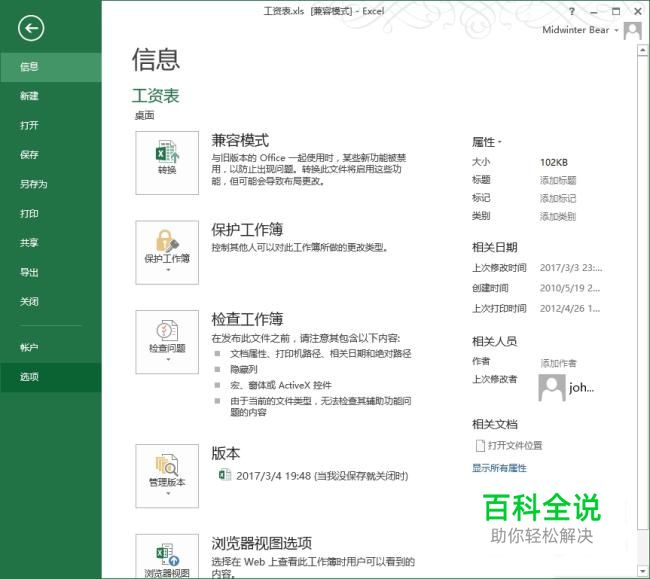The height and width of the screenshot is (579, 650).
Task: Click the 宏、窗体或 ActiveX 控件 bullet item
Action: click(281, 385)
